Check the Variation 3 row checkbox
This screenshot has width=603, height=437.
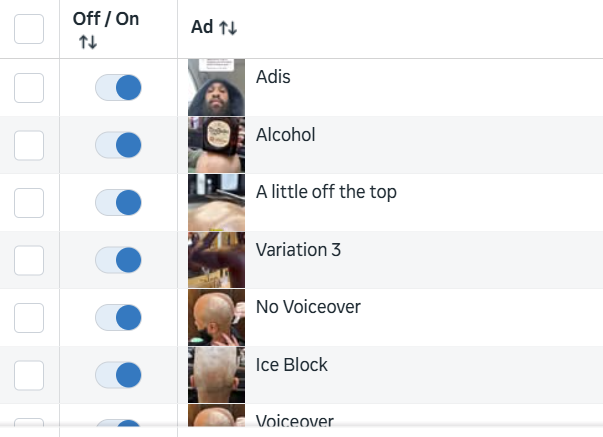coord(29,260)
